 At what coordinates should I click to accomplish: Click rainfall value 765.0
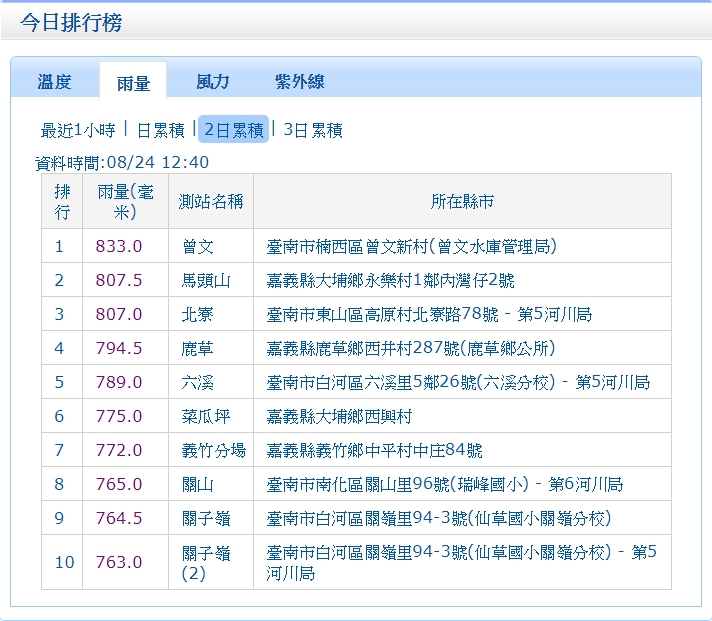[x=119, y=485]
